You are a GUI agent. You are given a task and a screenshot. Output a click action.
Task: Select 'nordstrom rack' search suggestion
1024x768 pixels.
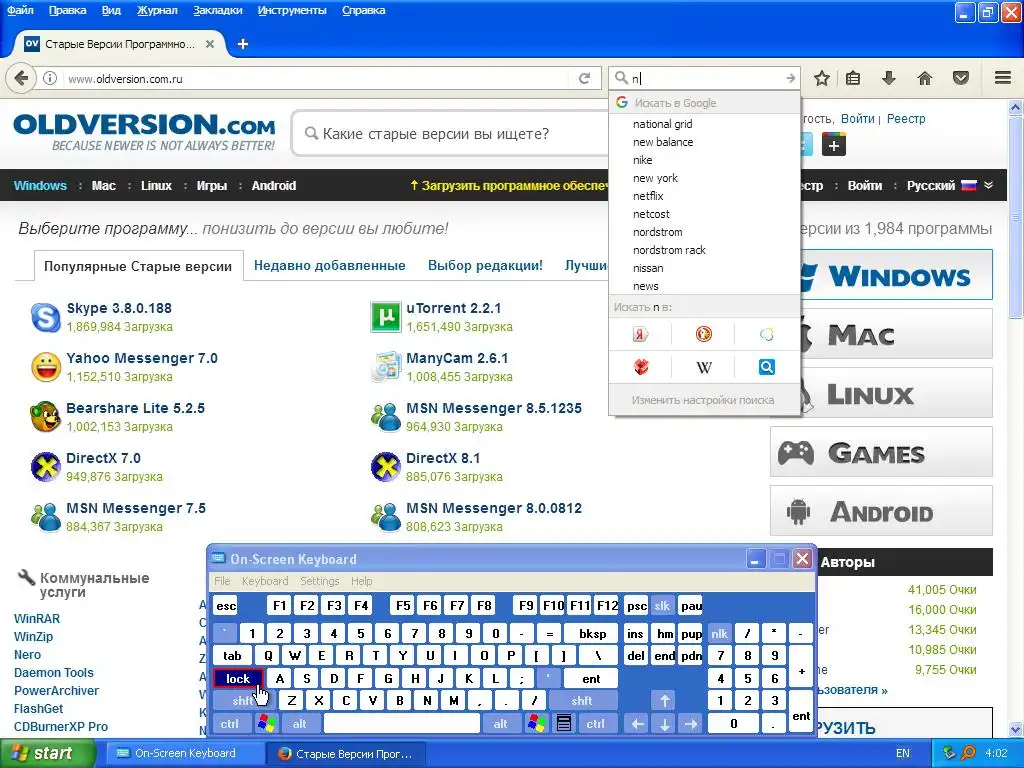coord(704,250)
